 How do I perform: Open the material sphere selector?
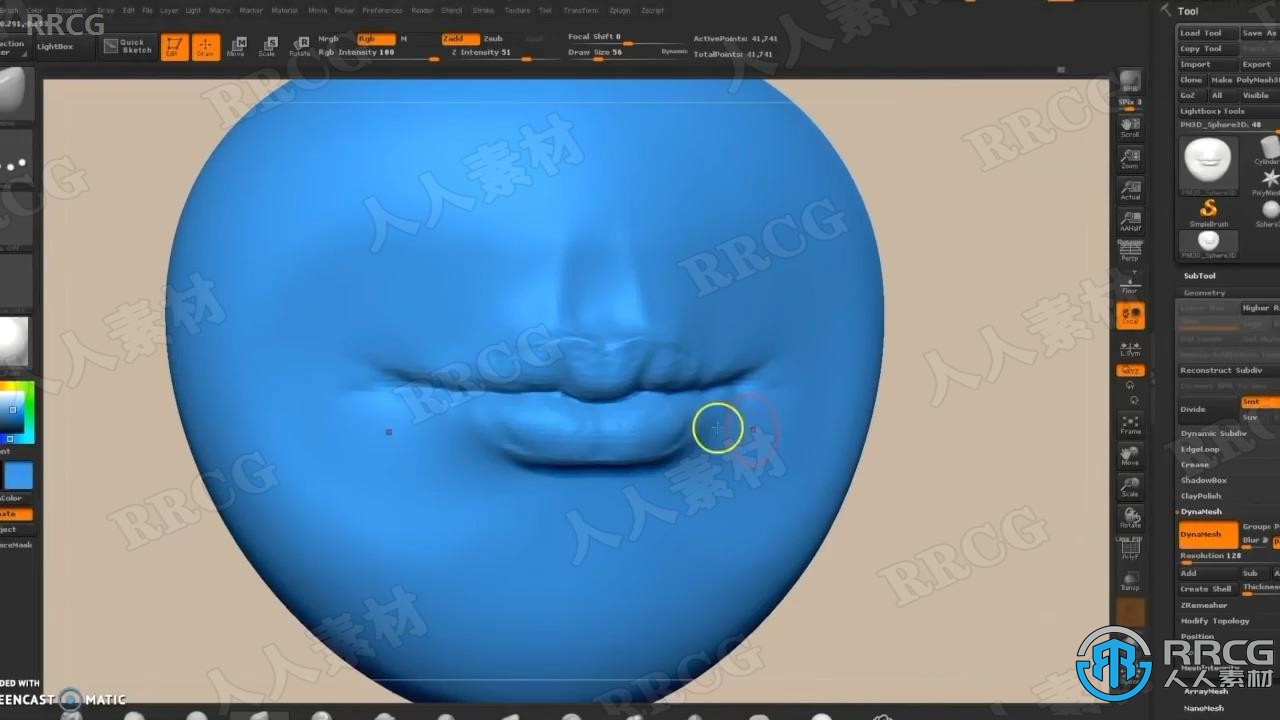pos(14,342)
